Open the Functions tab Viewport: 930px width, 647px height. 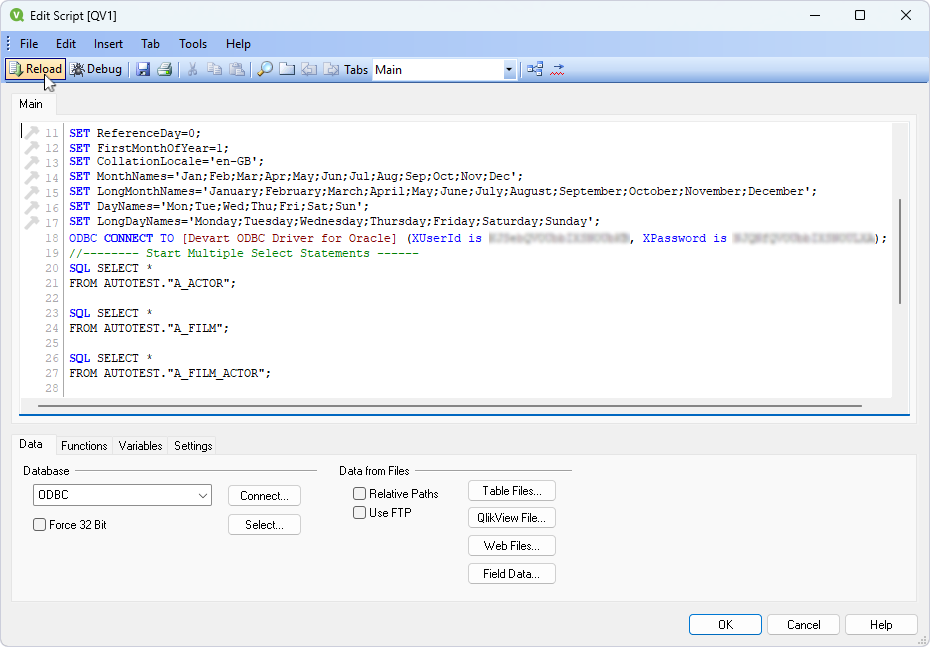84,446
